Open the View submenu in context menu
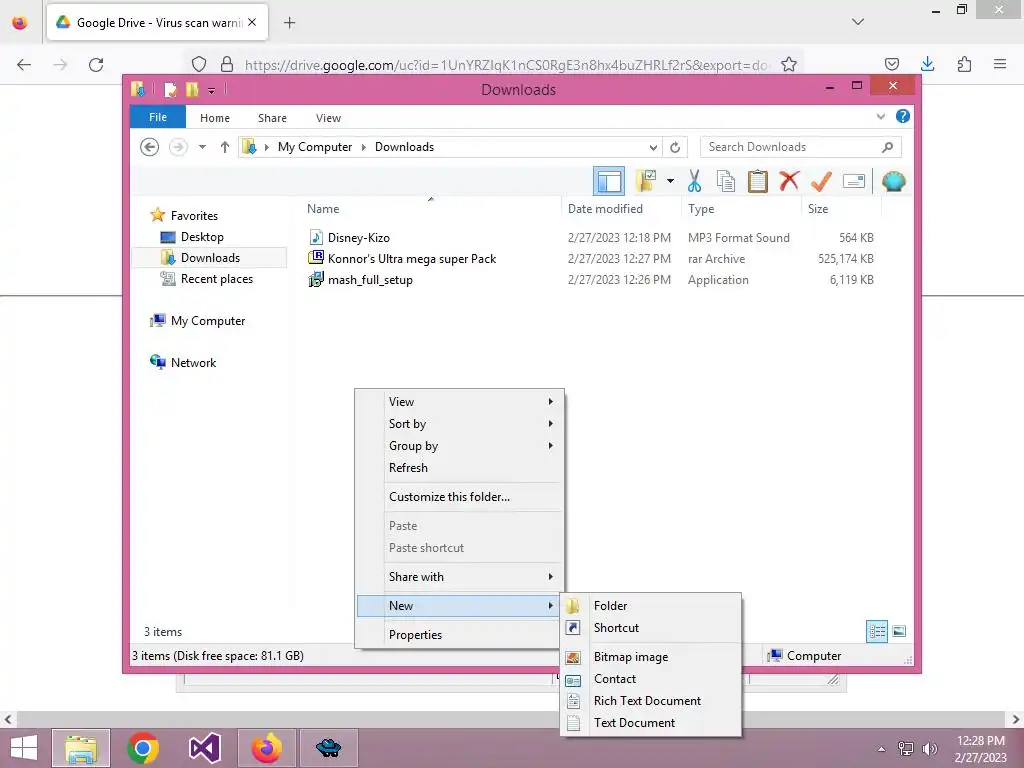 (459, 402)
